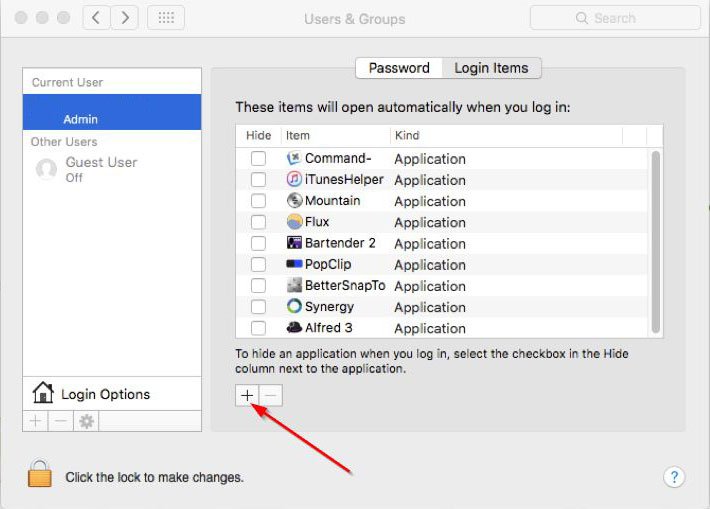Add a new user account with plus
Image resolution: width=710 pixels, height=509 pixels.
[x=35, y=422]
